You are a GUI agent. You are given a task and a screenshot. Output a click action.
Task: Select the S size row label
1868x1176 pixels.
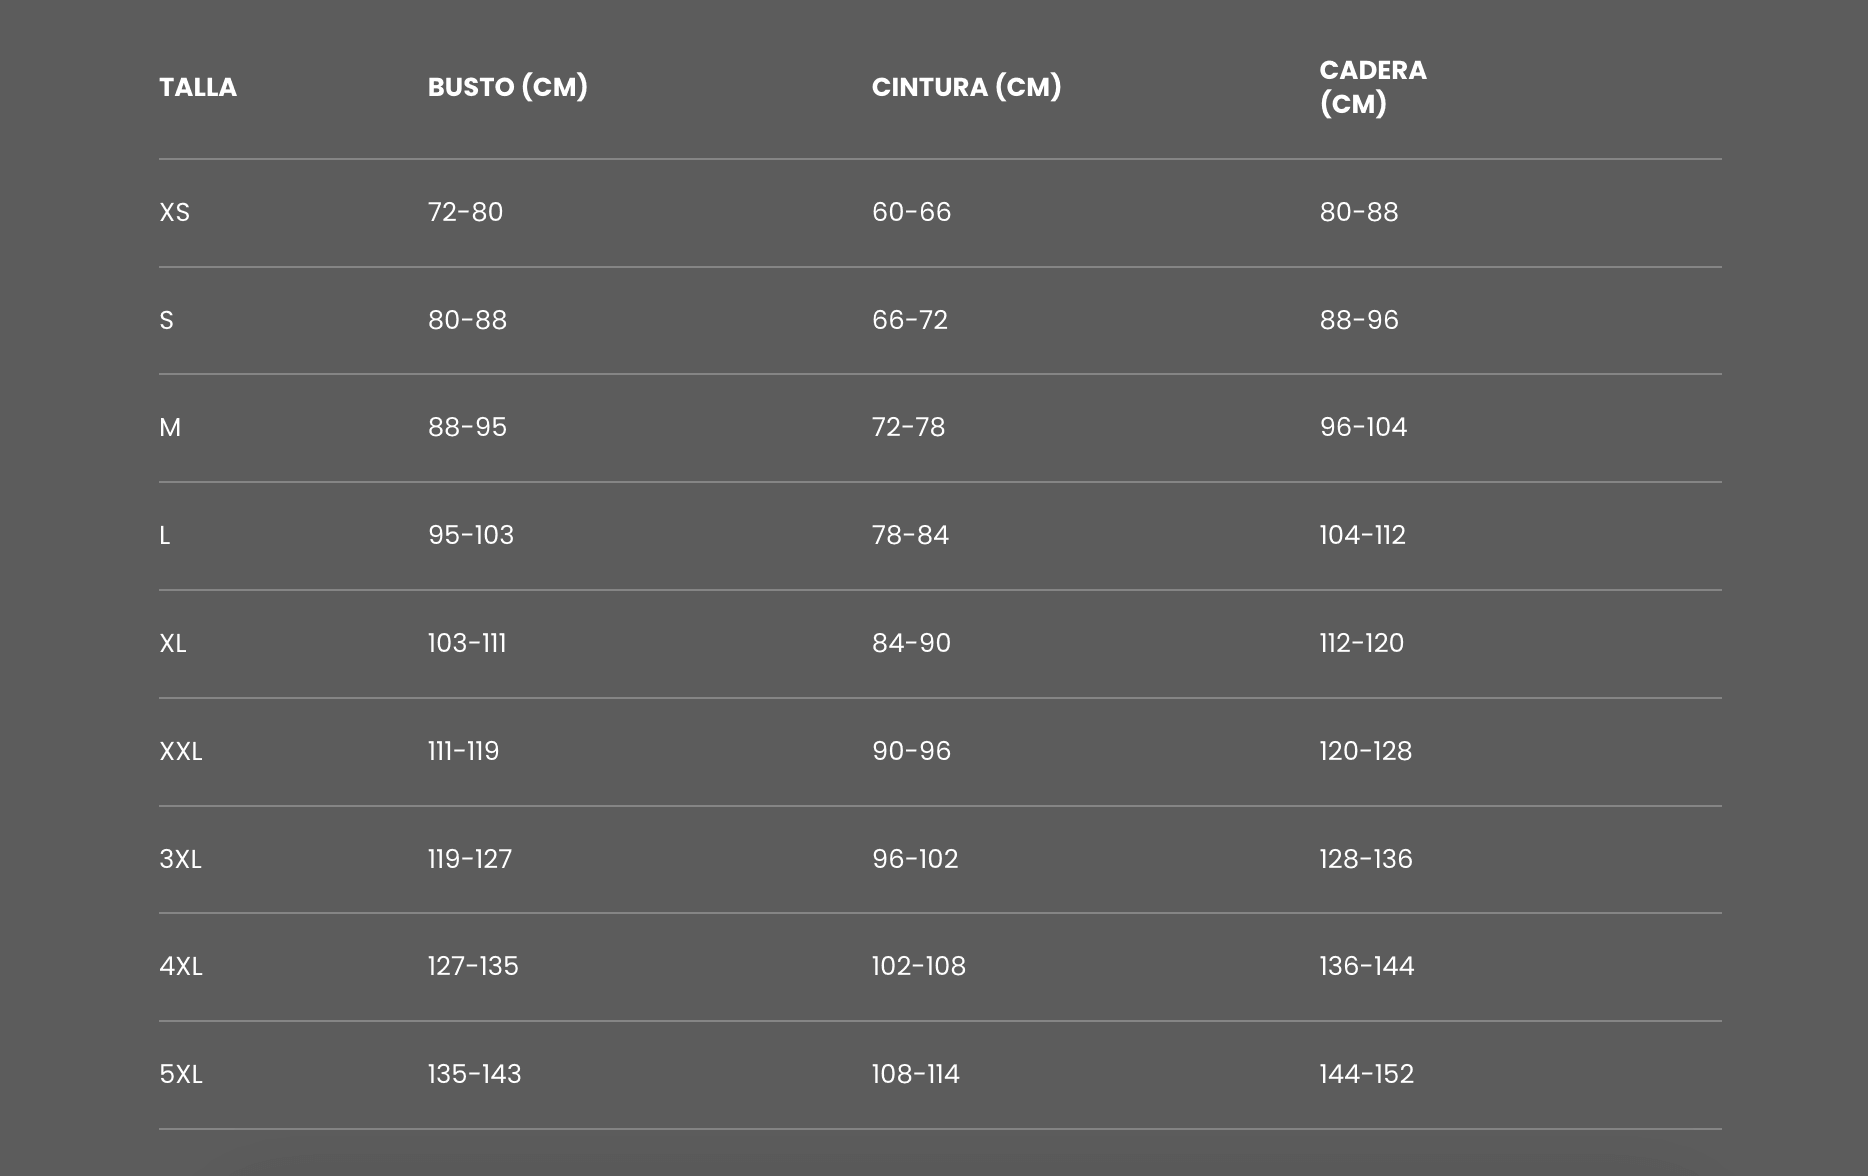[166, 320]
